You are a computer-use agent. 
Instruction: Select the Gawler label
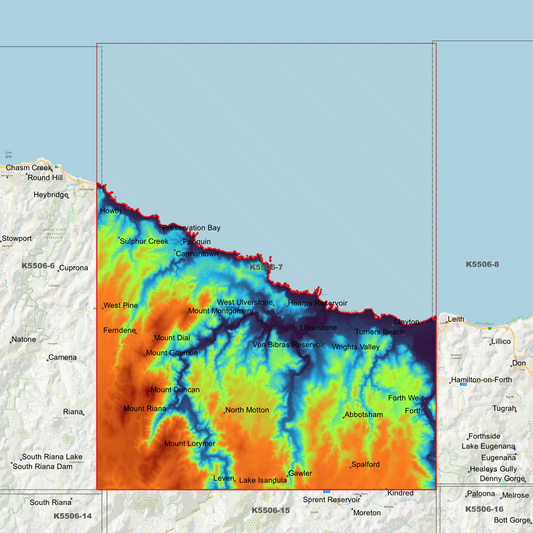pyautogui.click(x=300, y=473)
